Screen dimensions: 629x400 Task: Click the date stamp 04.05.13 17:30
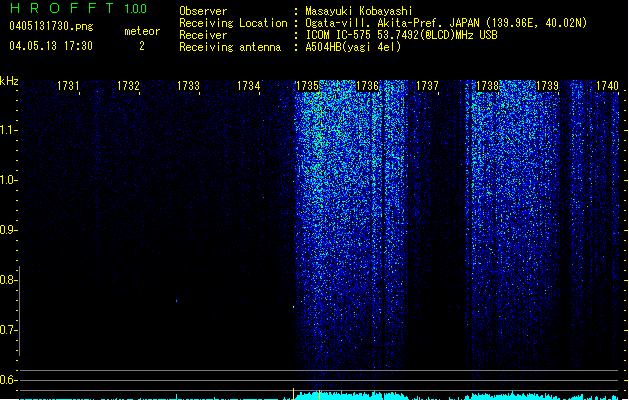[51, 46]
